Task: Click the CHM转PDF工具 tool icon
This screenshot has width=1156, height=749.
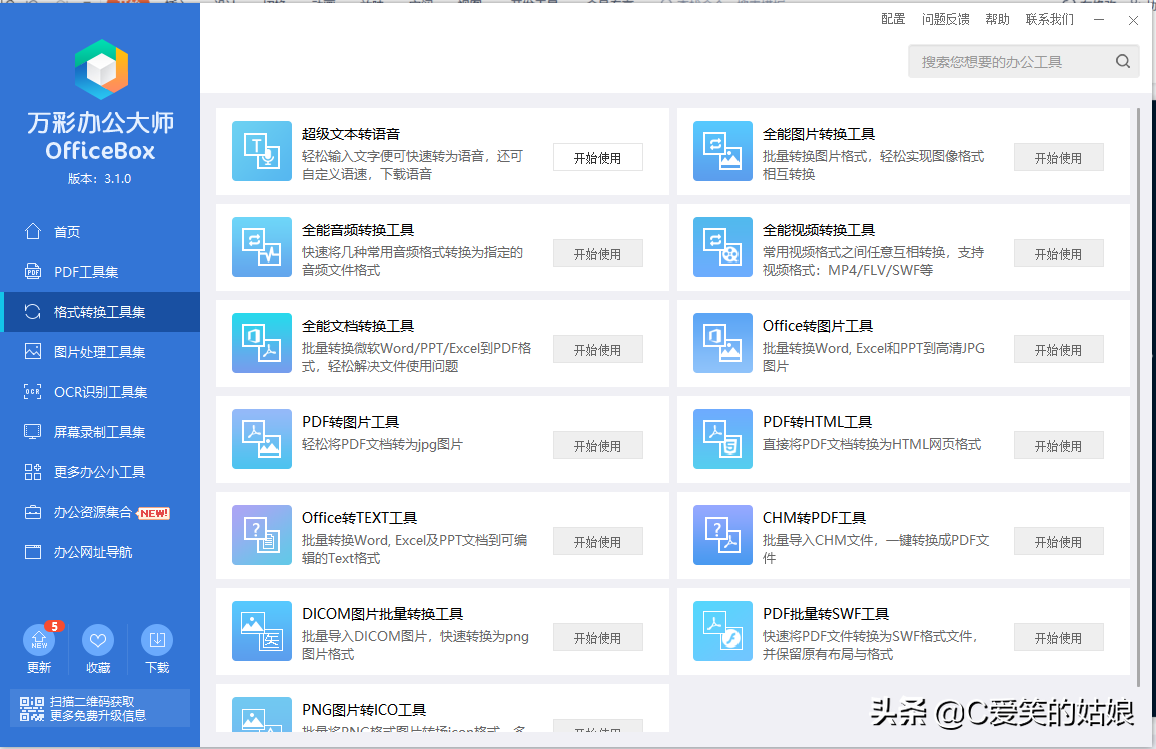Action: point(722,535)
